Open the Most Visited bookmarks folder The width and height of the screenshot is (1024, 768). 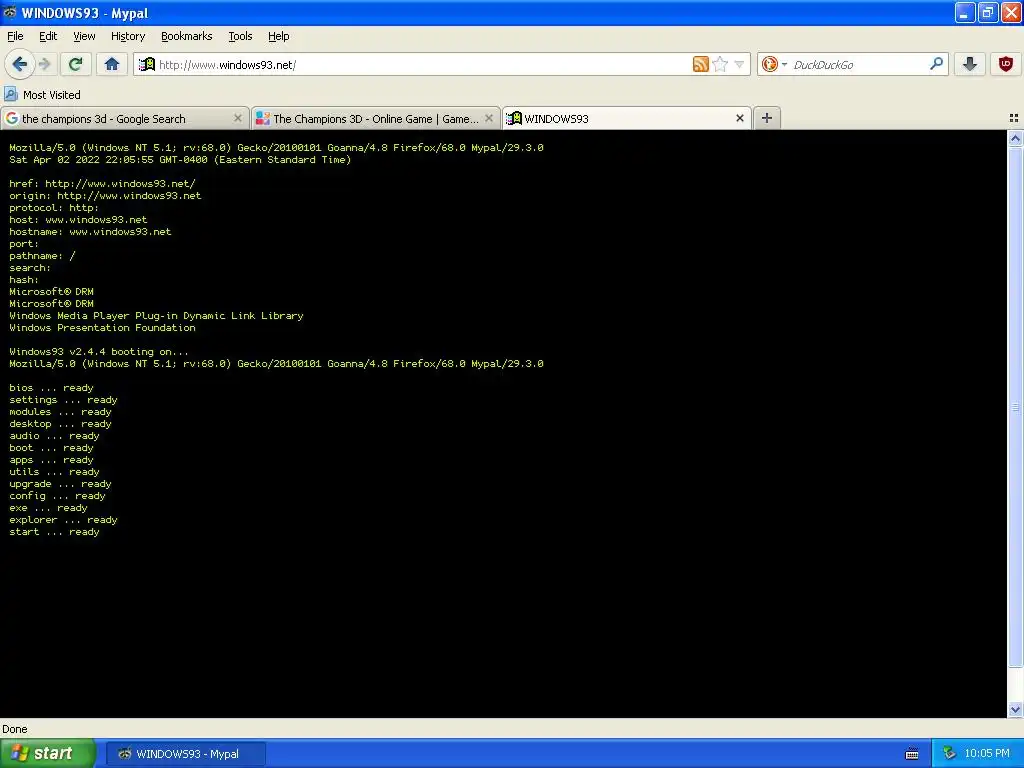[42, 95]
